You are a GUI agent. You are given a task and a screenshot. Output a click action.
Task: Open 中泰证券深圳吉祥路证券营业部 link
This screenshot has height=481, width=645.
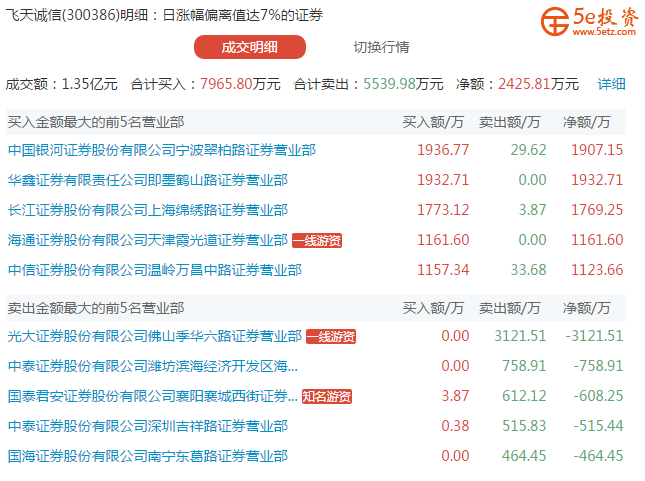pos(148,426)
